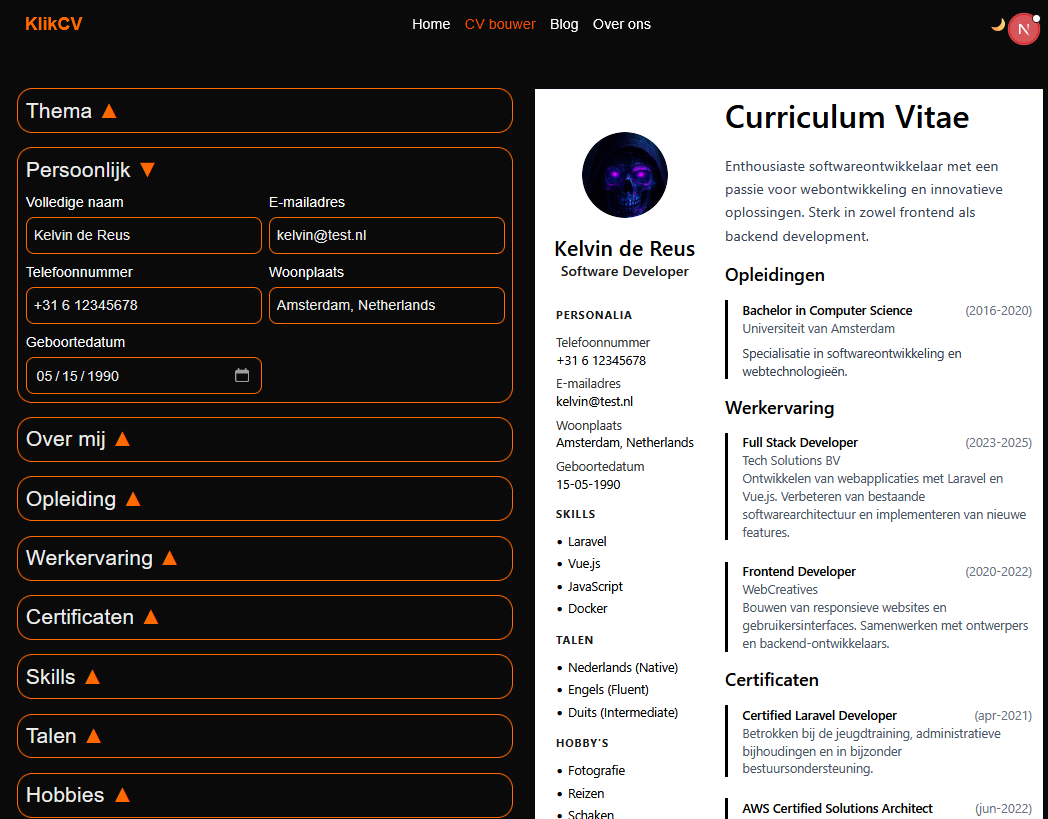Viewport: 1048px width, 819px height.
Task: Focus the E-mailadres input field
Action: (386, 235)
